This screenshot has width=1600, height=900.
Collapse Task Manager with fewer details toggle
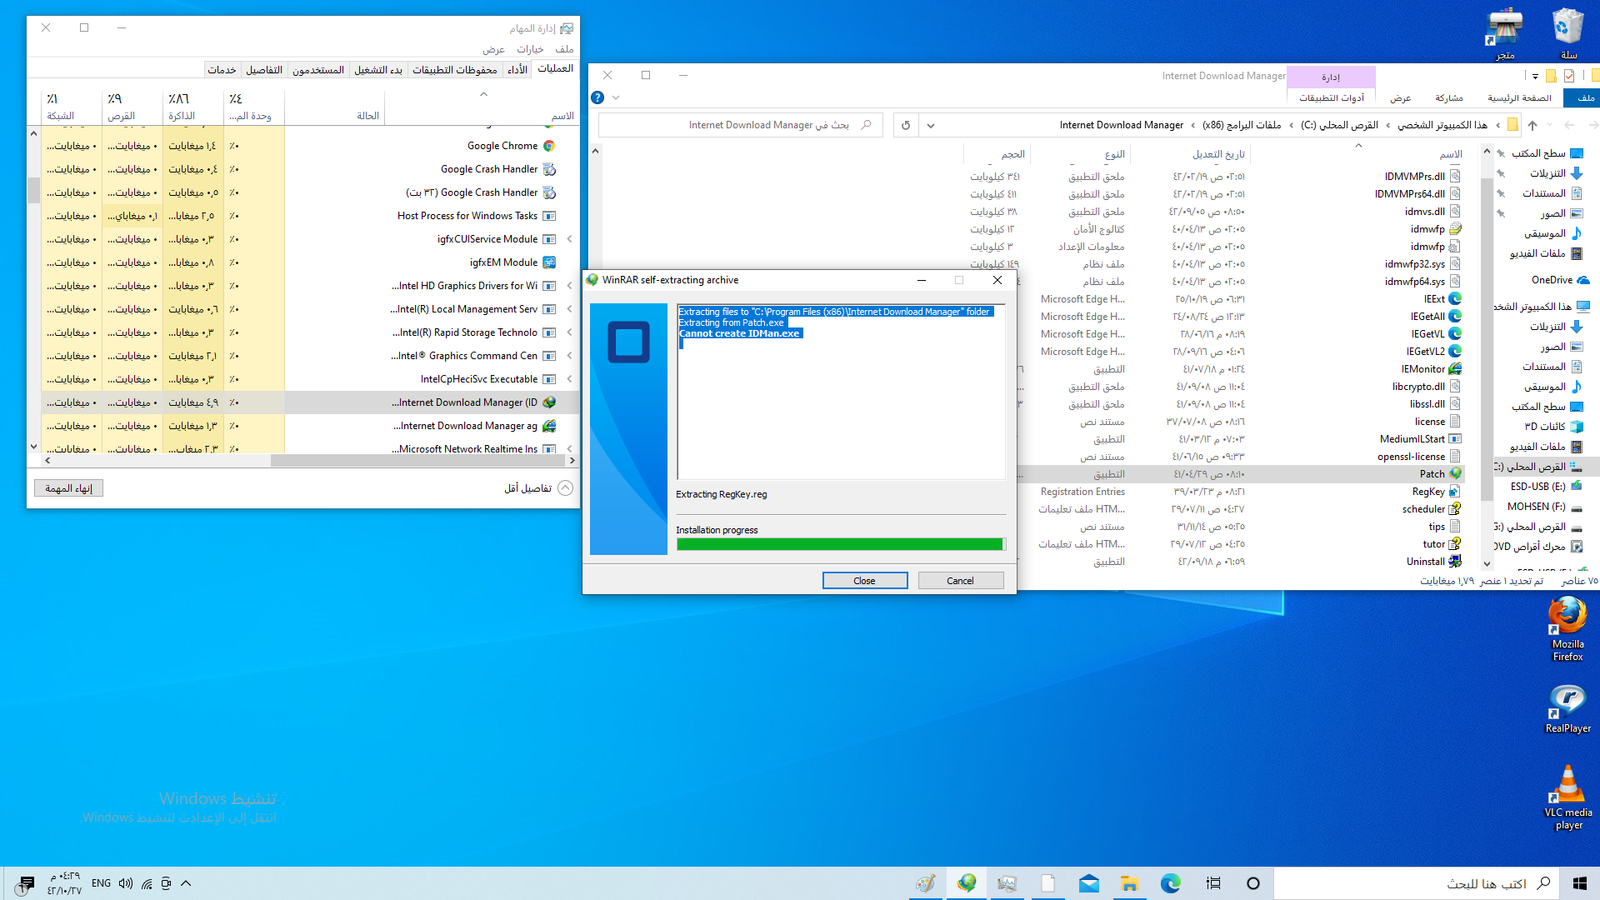538,488
